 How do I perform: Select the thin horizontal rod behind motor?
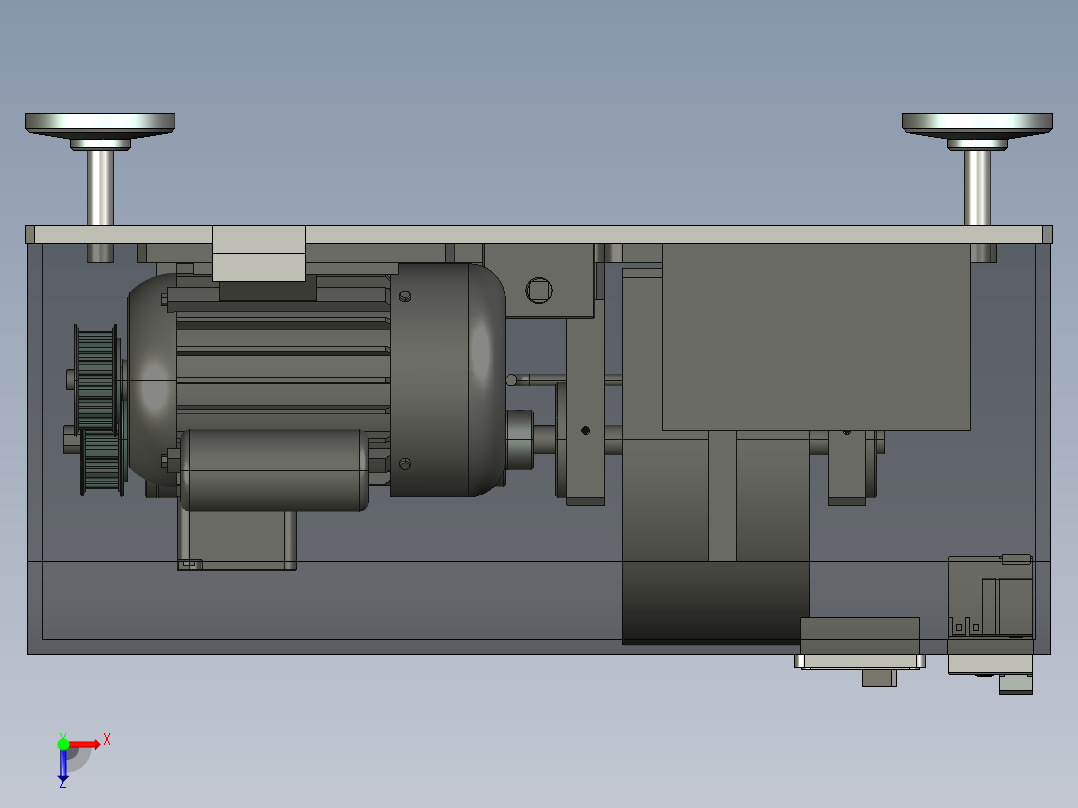pos(564,380)
